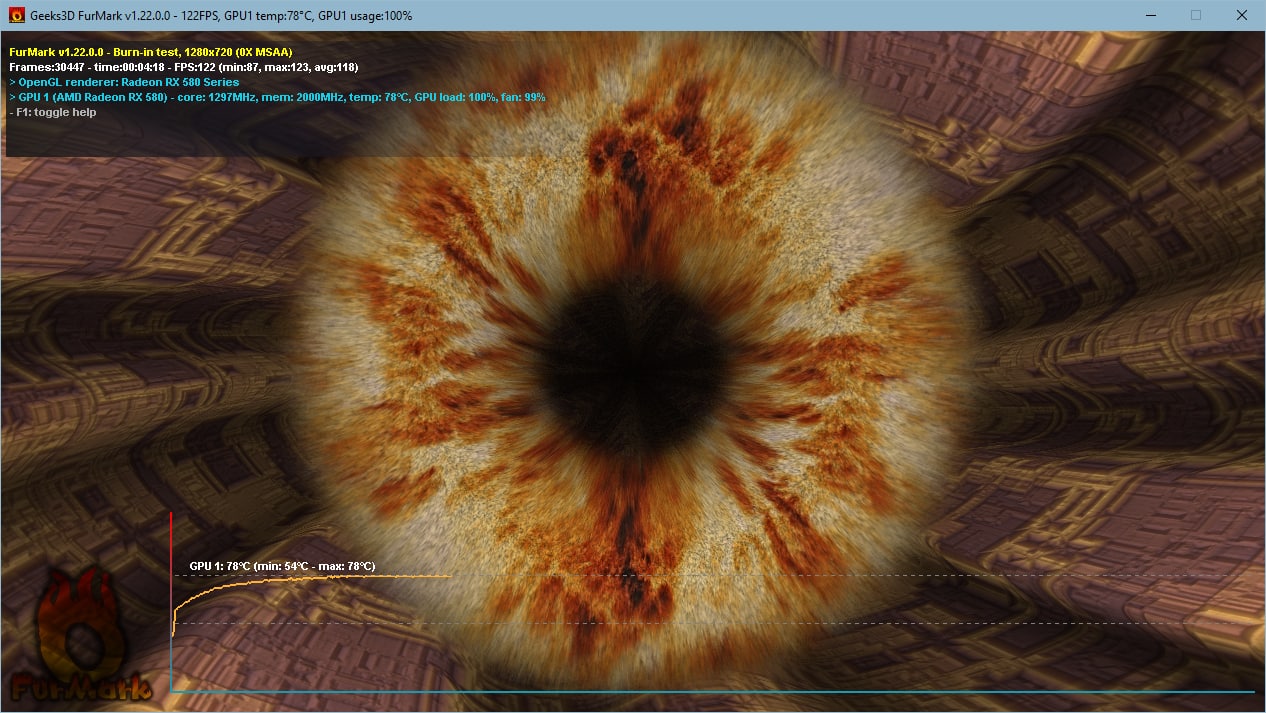The height and width of the screenshot is (713, 1266).
Task: Click the Geeks3D FurMark title bar text
Action: pyautogui.click(x=220, y=16)
